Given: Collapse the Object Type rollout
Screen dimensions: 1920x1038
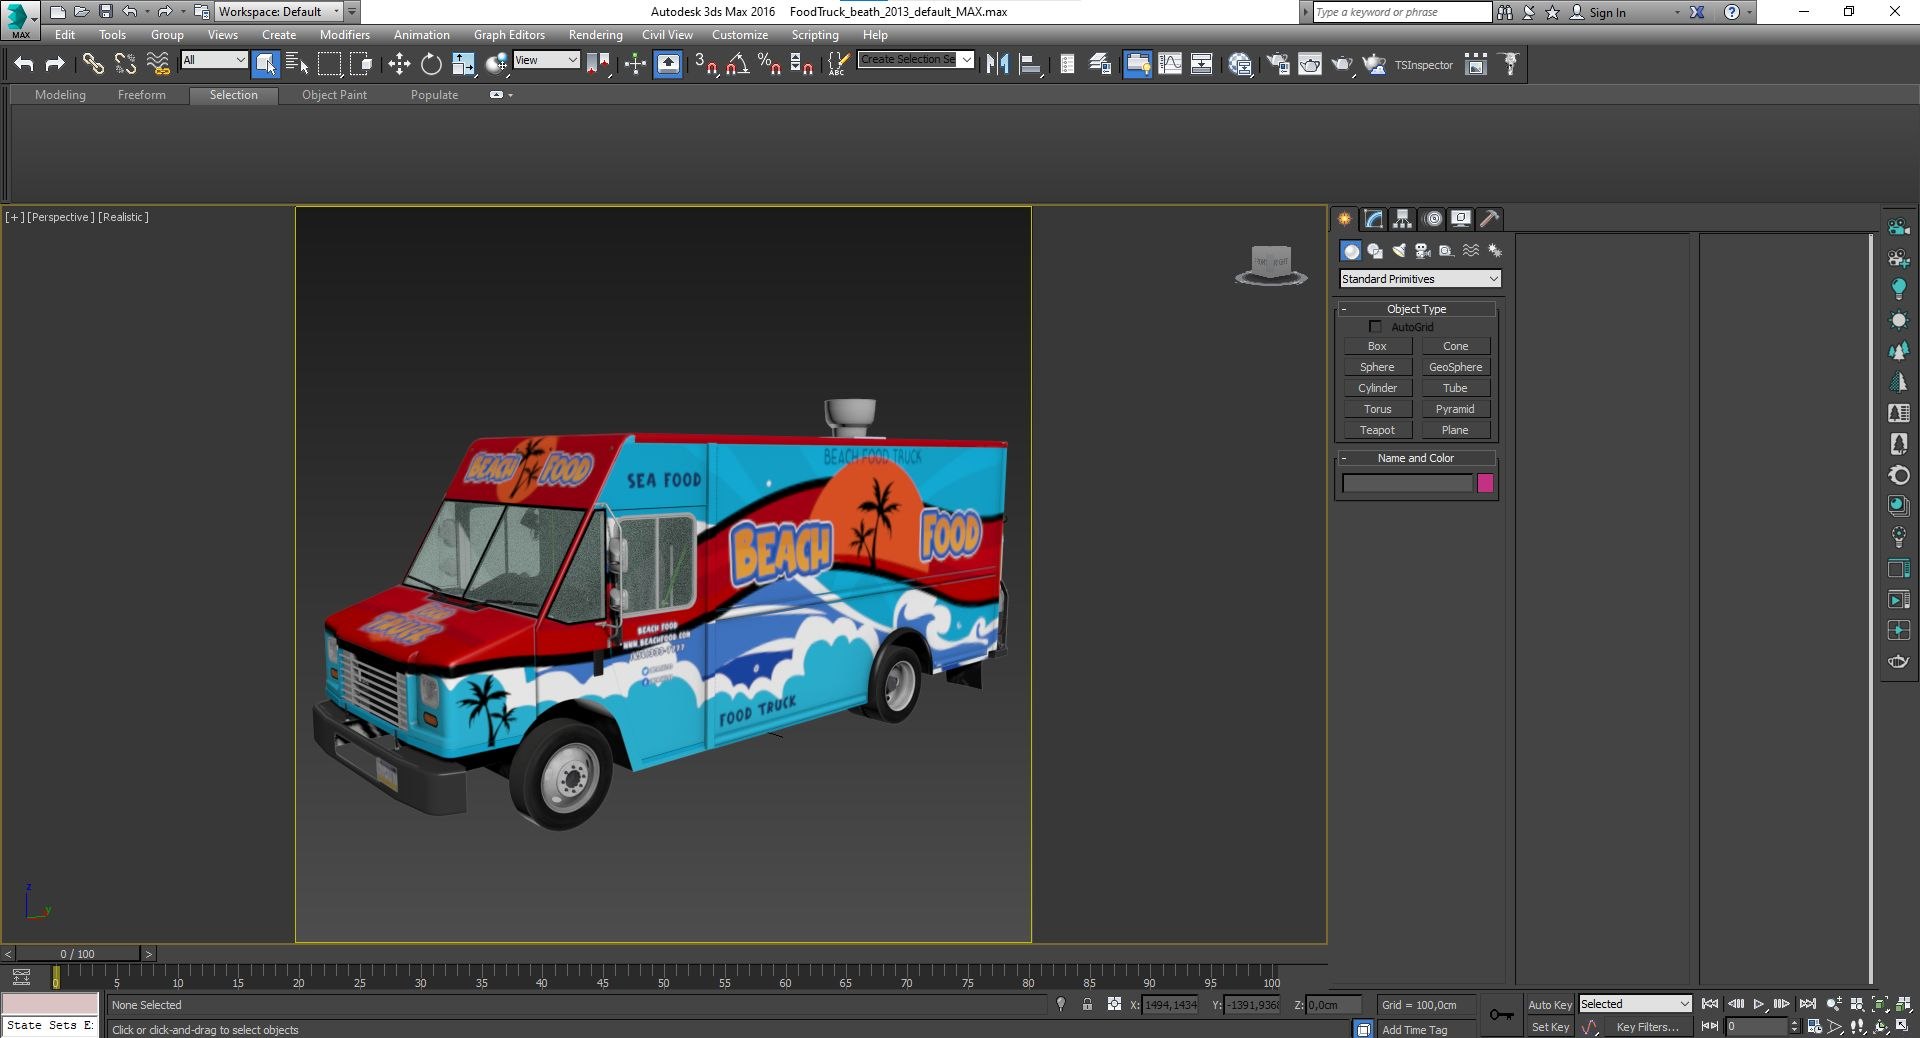Looking at the screenshot, I should pyautogui.click(x=1416, y=309).
